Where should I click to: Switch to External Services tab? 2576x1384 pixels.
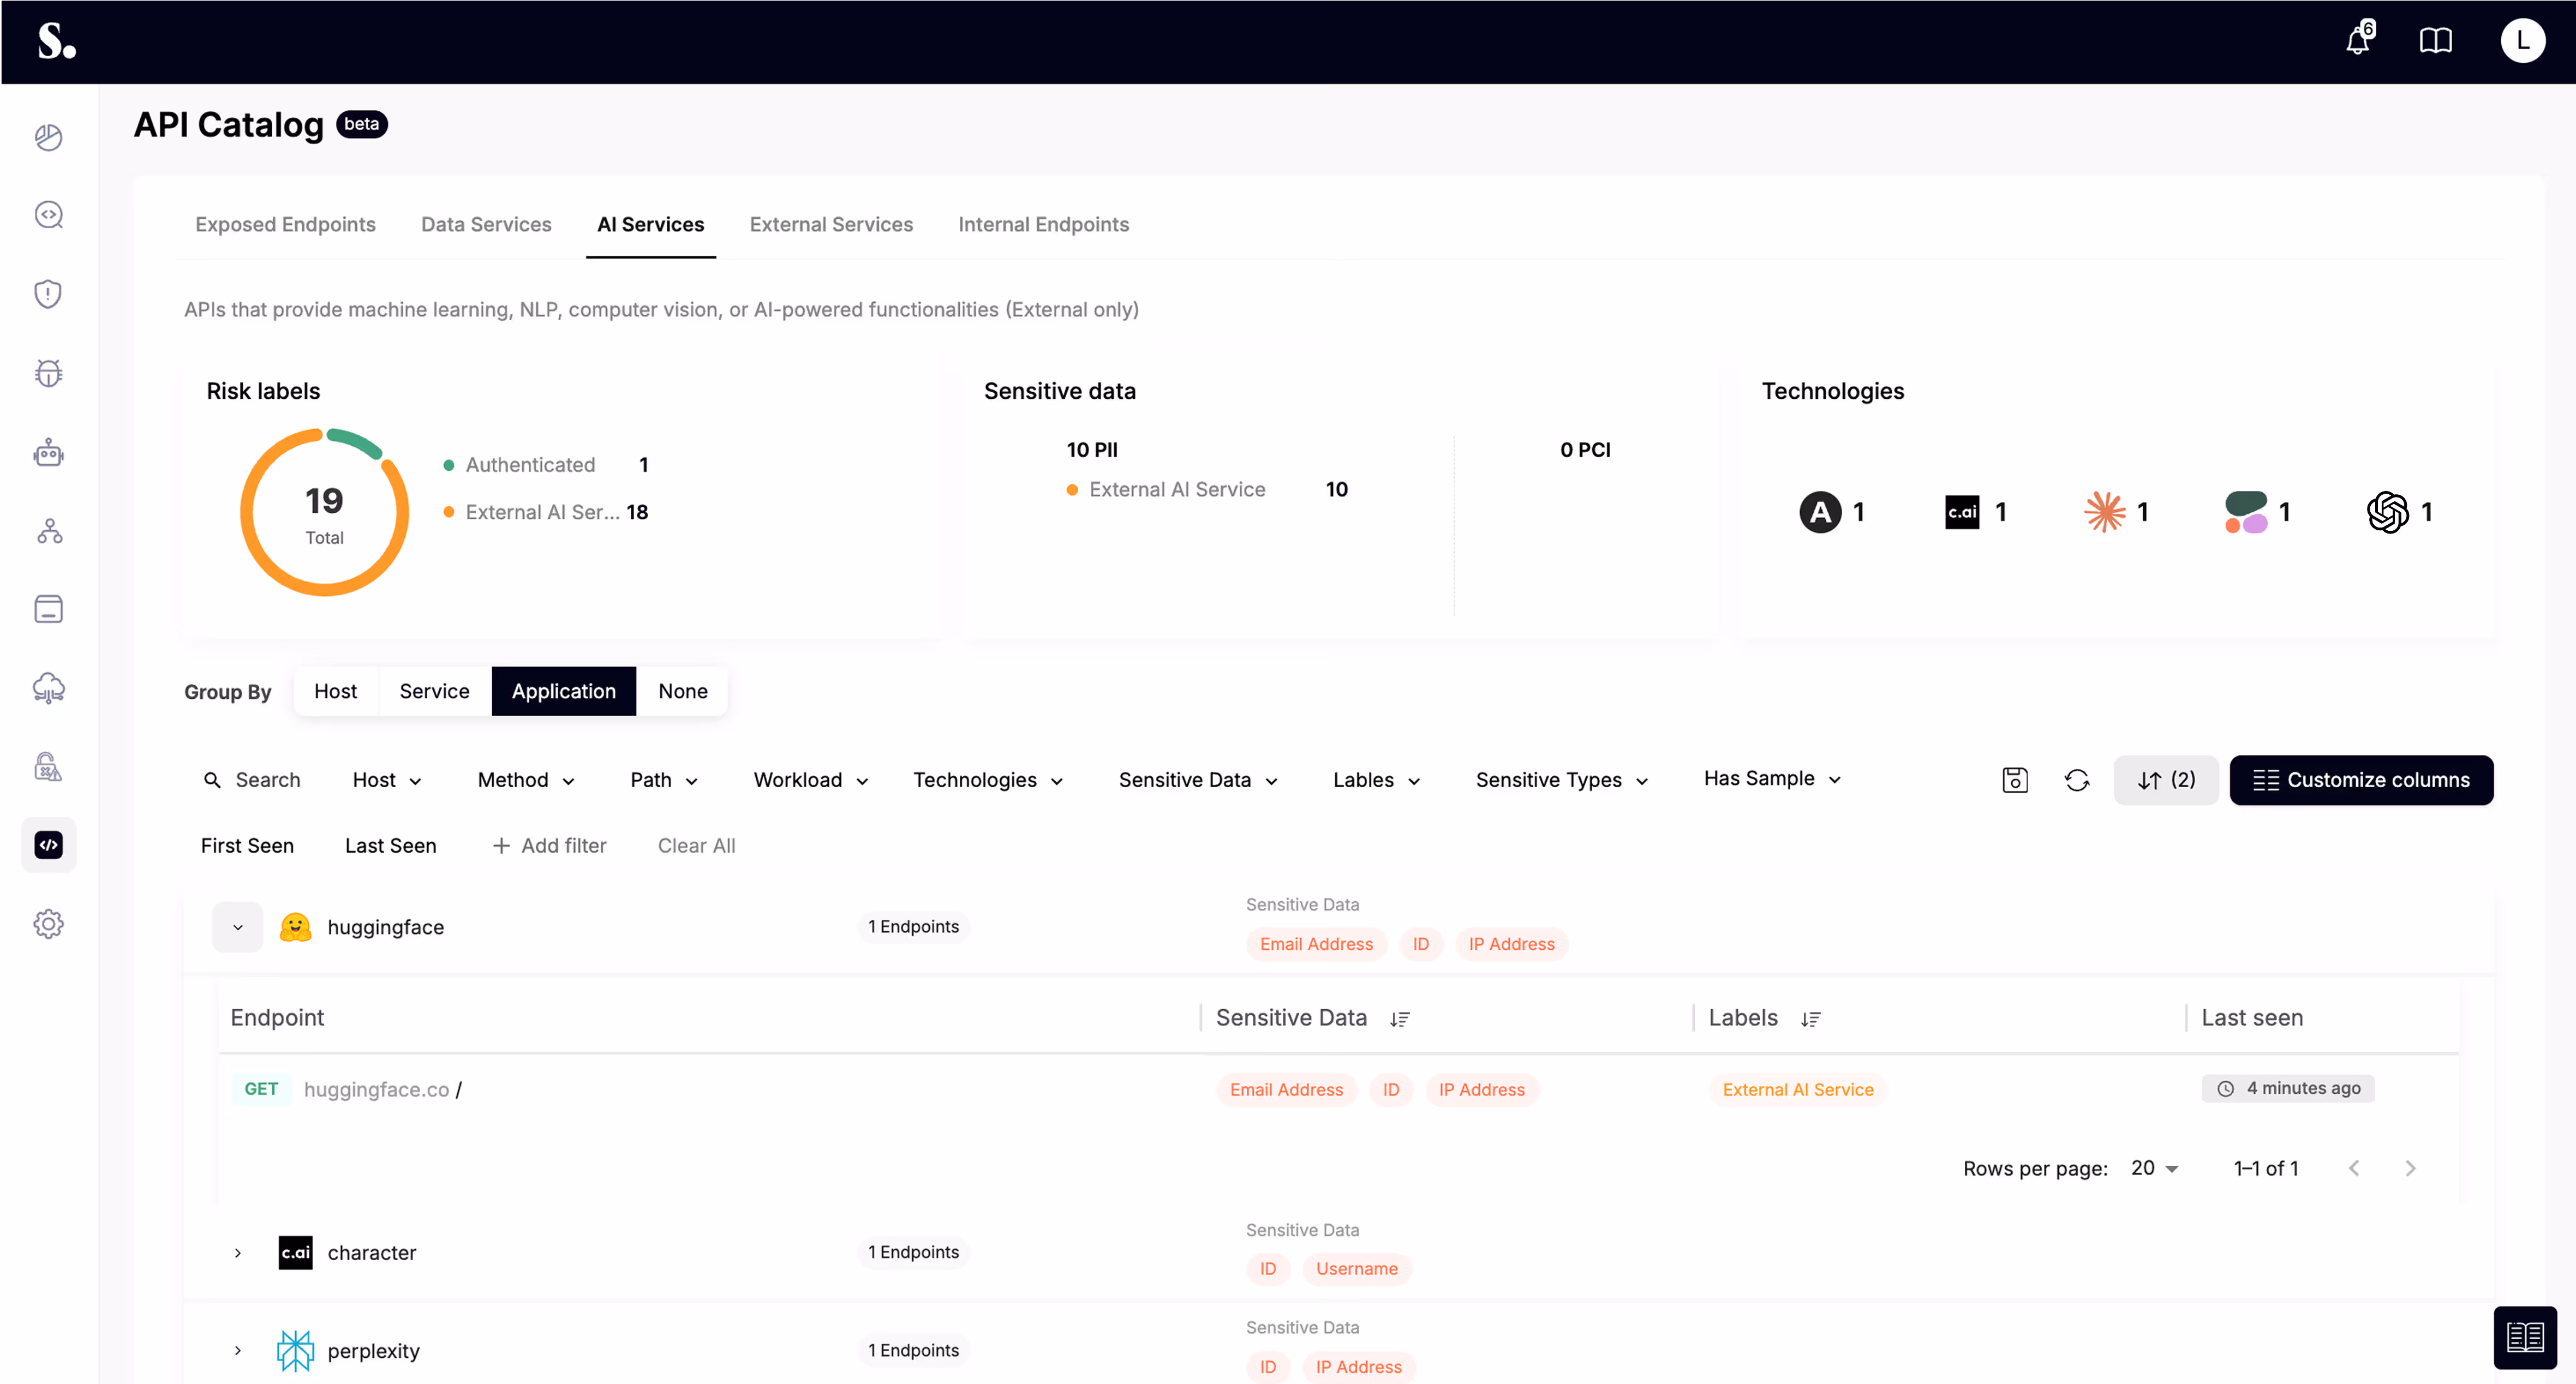pyautogui.click(x=831, y=225)
